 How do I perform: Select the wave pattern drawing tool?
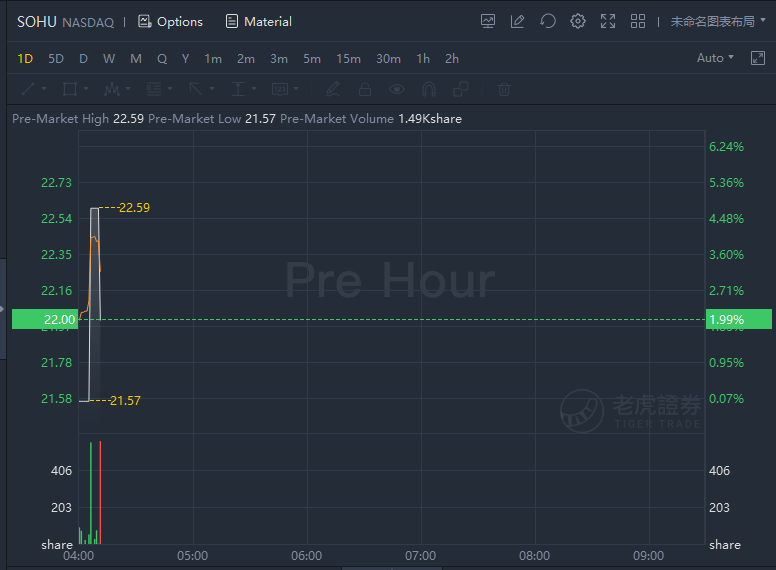tap(112, 89)
